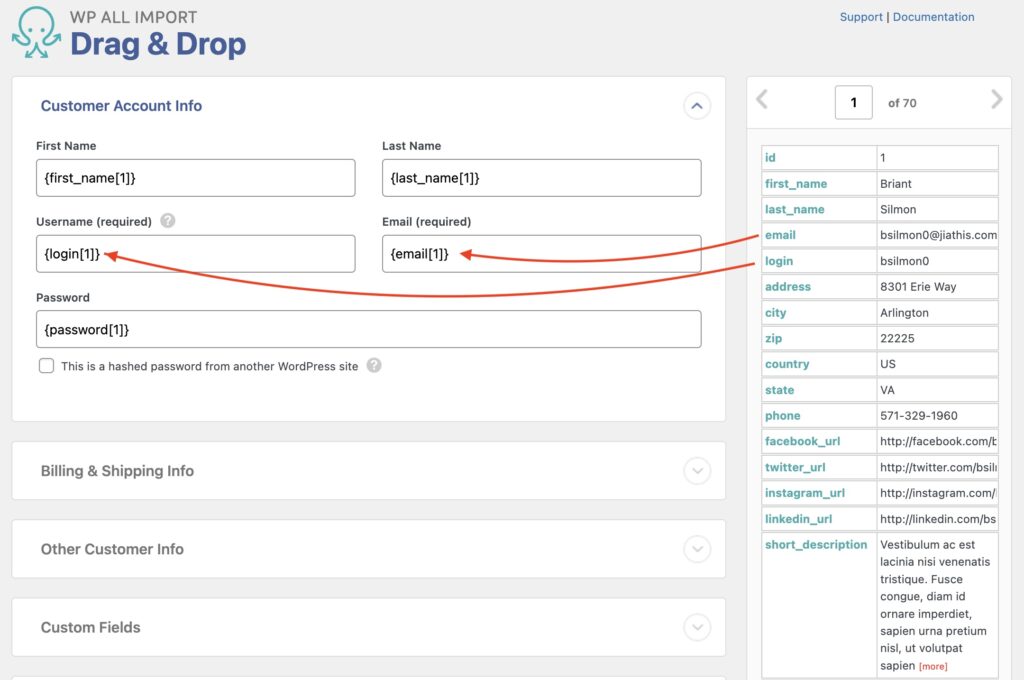1024x680 pixels.
Task: Go to next record with right arrow
Action: point(995,100)
